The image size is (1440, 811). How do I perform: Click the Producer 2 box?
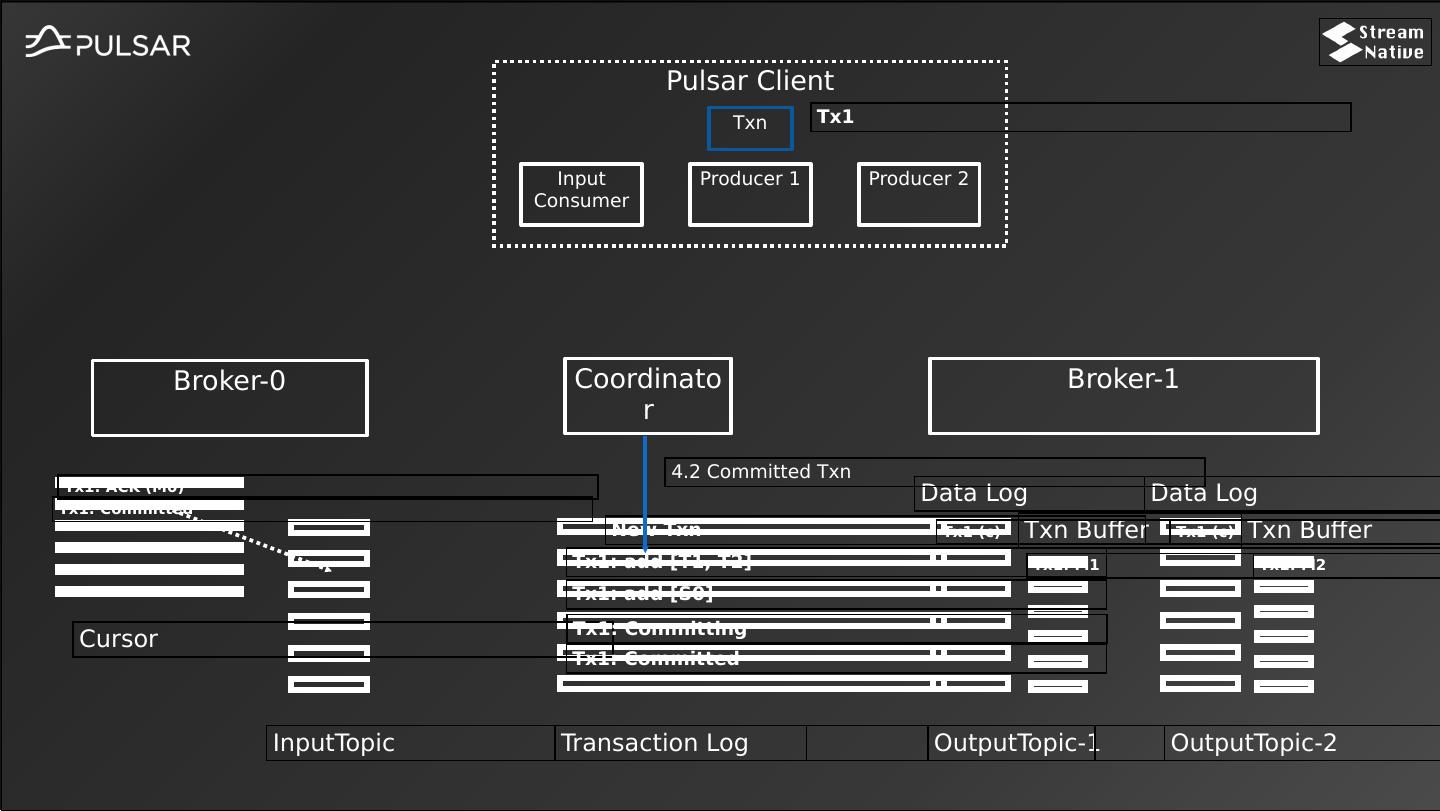(919, 194)
